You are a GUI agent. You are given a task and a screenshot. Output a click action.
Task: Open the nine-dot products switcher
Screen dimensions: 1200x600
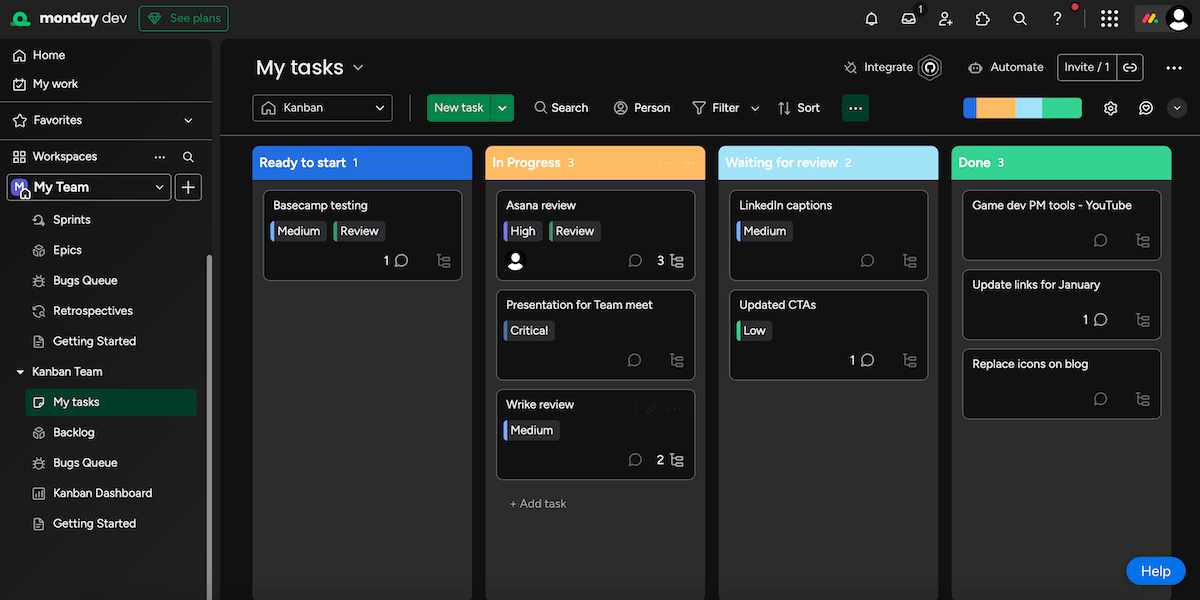1109,18
